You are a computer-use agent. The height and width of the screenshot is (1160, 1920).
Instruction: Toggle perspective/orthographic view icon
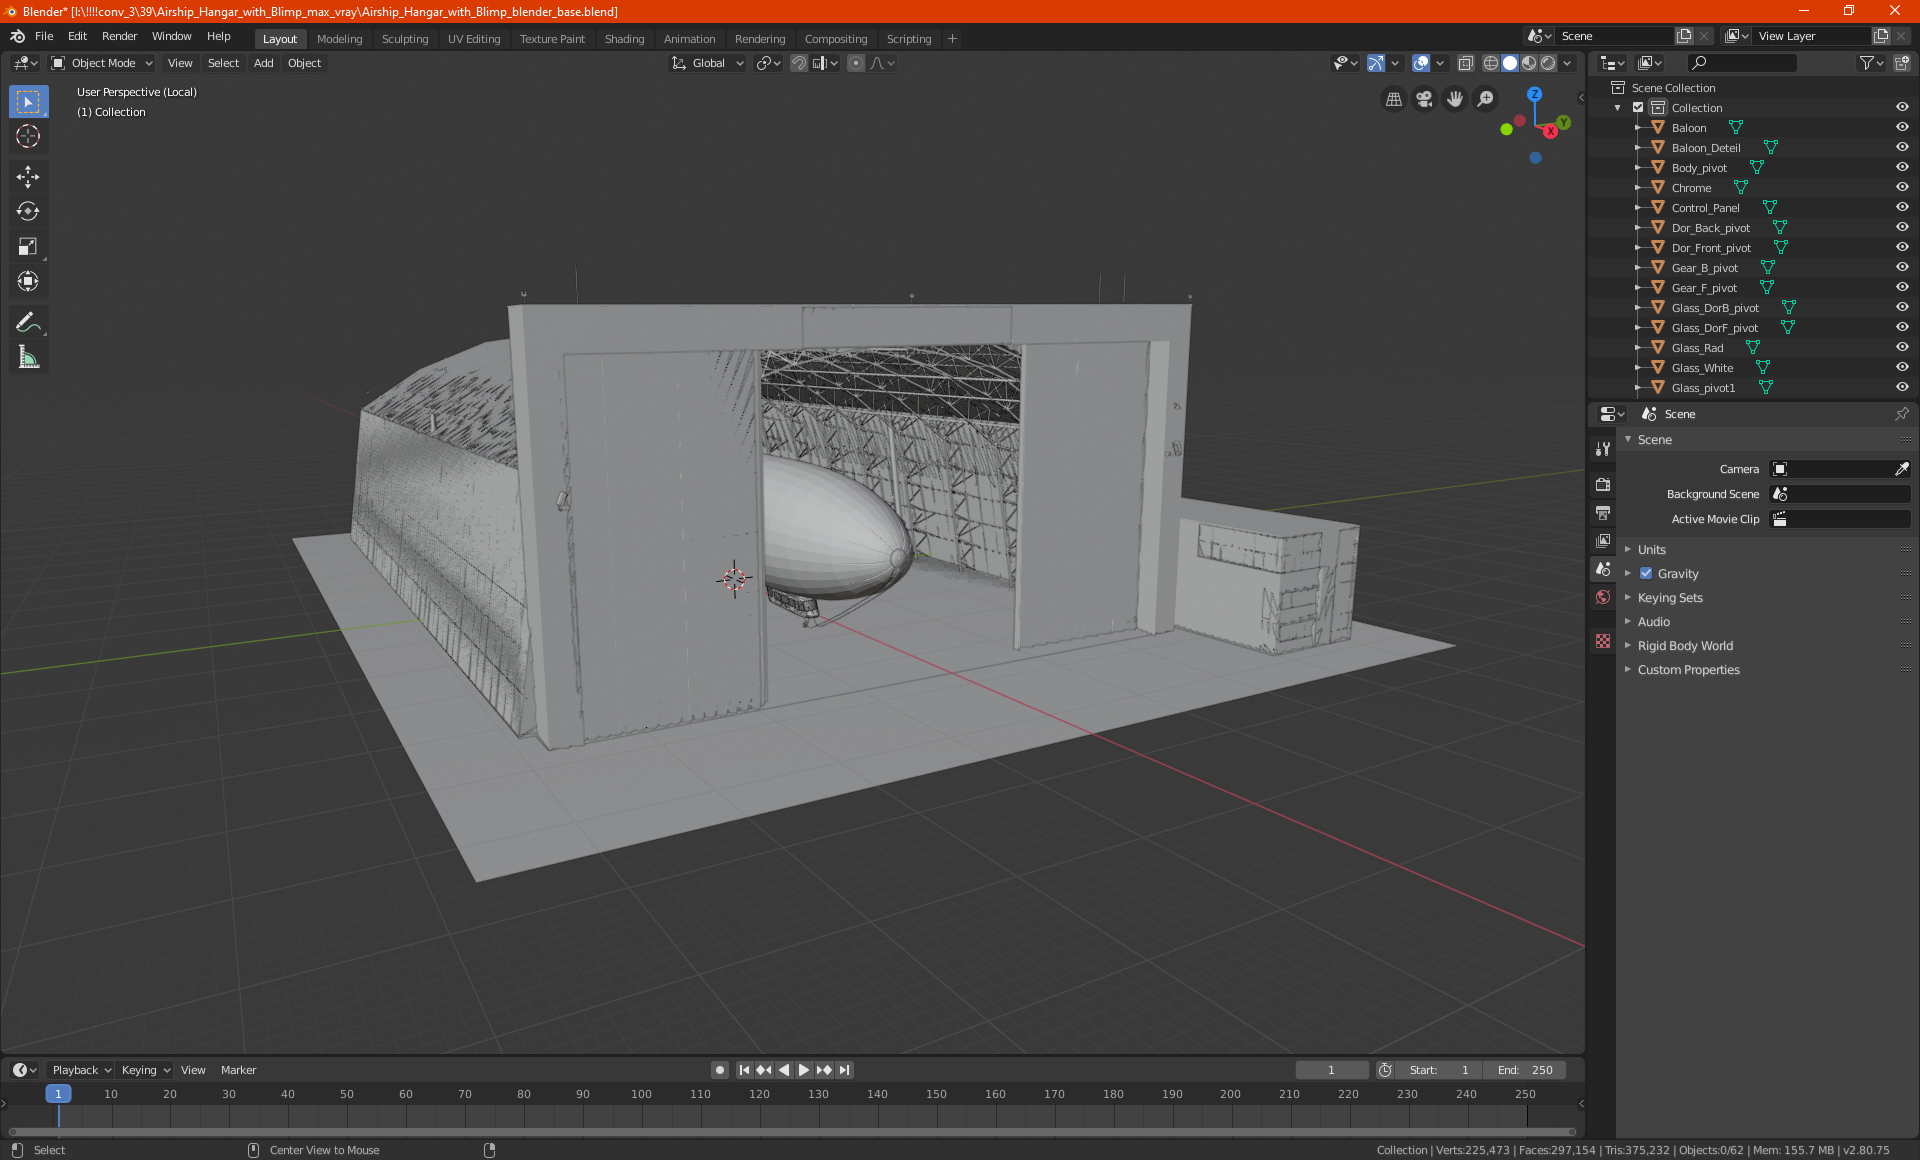click(x=1393, y=99)
